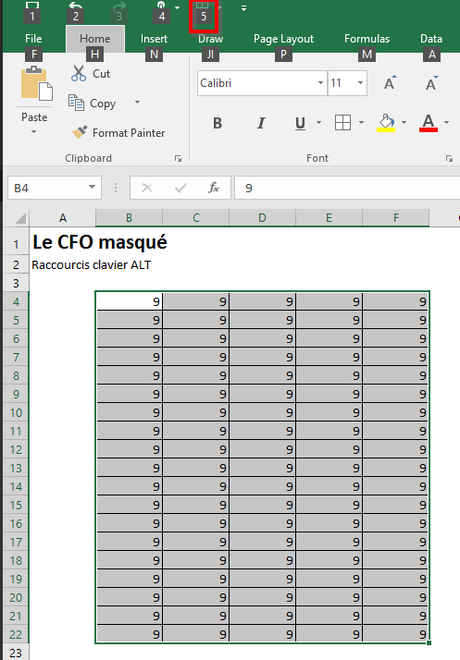Click the Insert Function fx icon
Screen dimensions: 460x660
(x=213, y=187)
